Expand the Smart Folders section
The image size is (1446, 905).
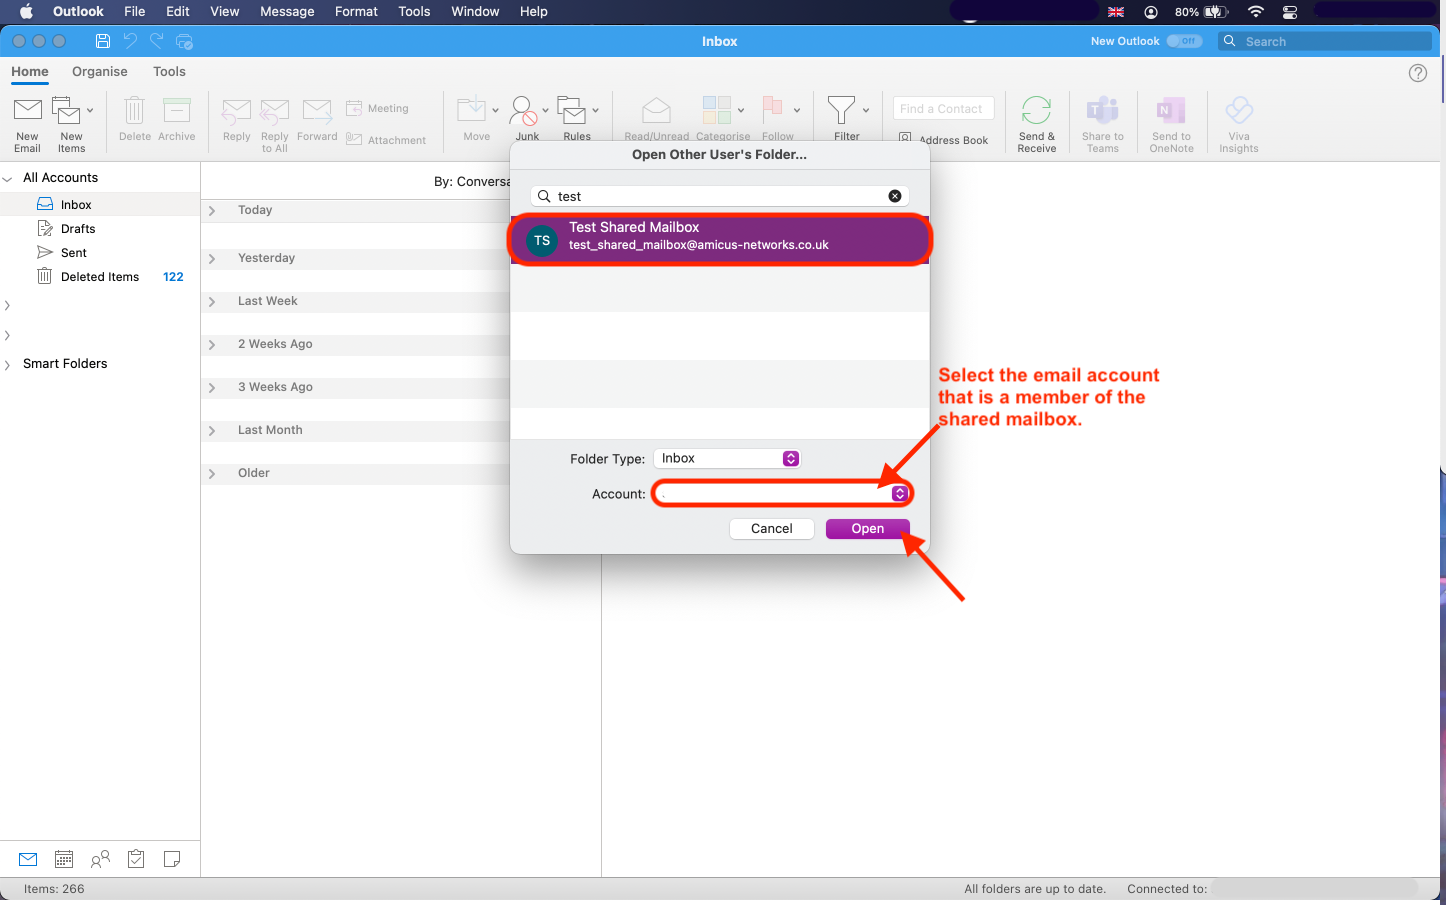[x=8, y=364]
